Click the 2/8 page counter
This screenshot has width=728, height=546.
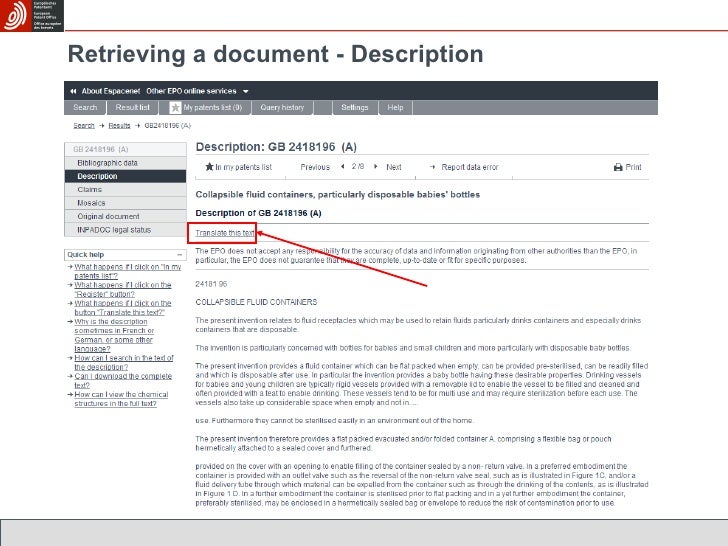point(358,167)
